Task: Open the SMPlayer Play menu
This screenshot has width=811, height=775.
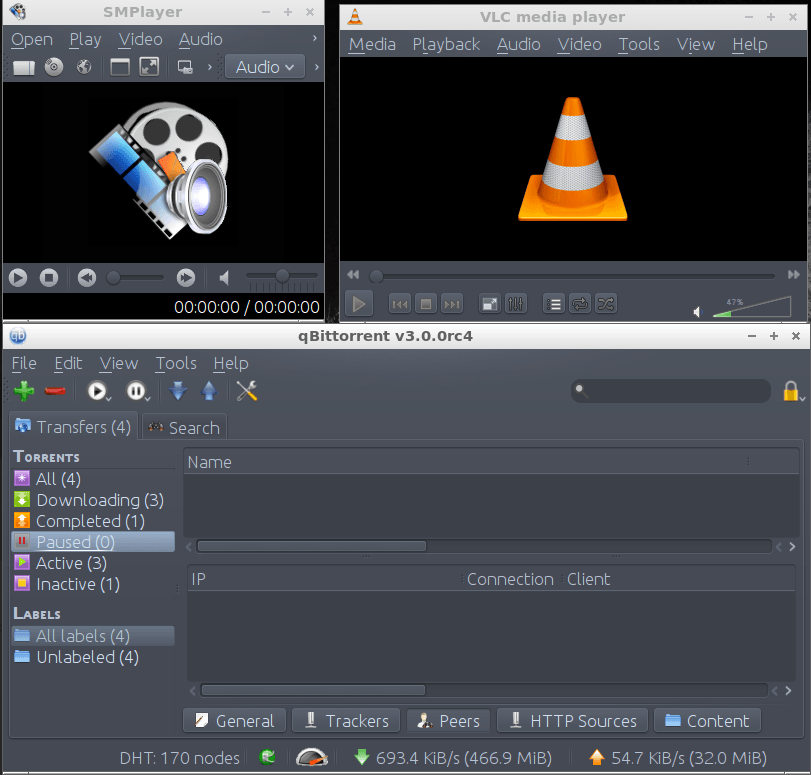Action: tap(85, 39)
